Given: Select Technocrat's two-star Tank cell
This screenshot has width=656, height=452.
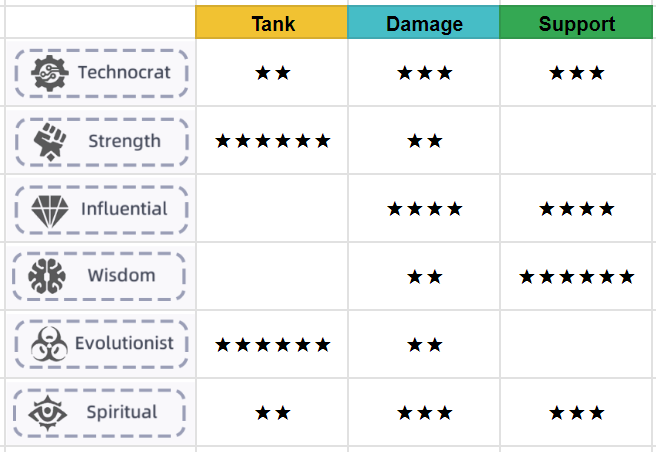Looking at the screenshot, I should point(272,72).
